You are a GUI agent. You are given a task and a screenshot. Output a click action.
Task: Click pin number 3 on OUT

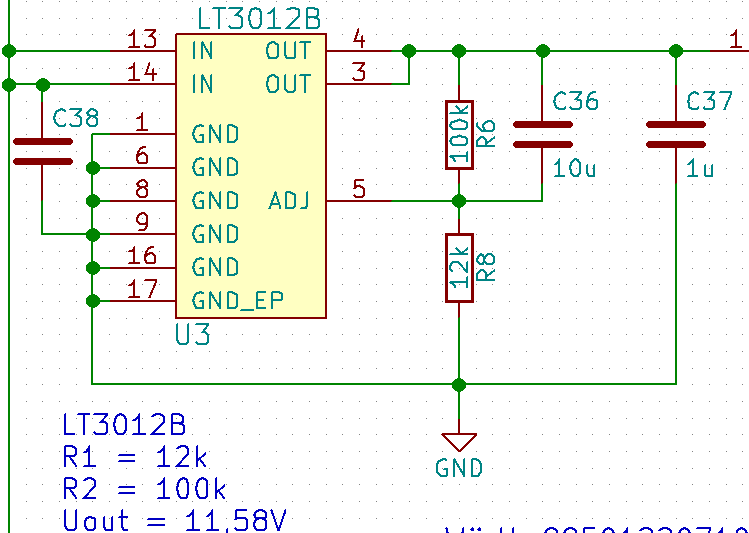pos(359,73)
